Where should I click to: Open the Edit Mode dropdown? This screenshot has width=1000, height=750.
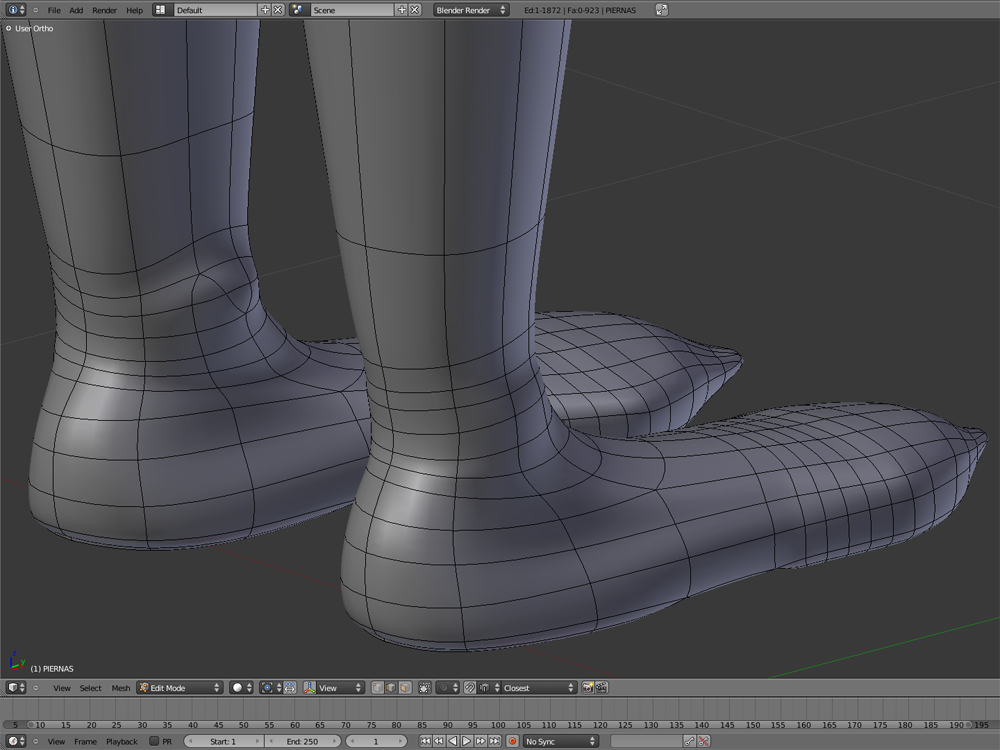click(180, 688)
